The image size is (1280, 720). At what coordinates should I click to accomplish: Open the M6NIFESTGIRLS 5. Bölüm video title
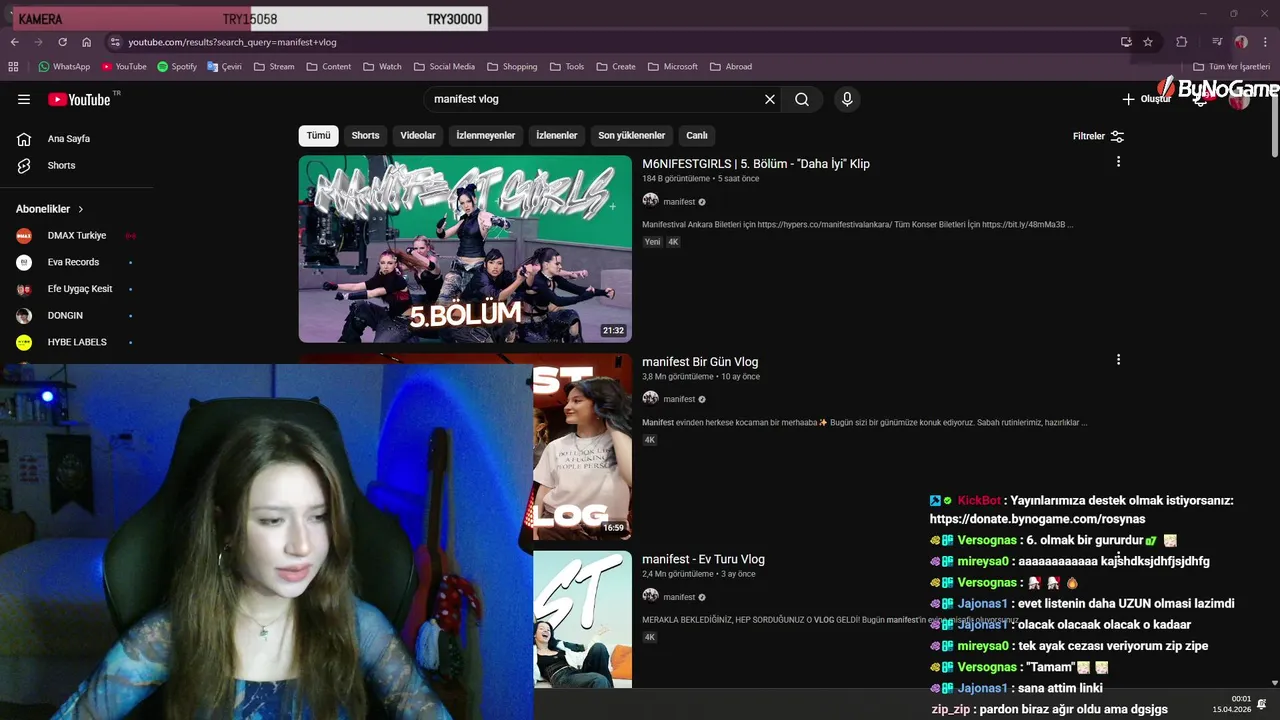tap(756, 164)
